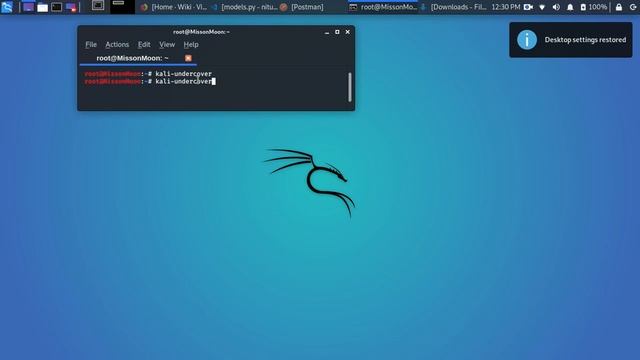The height and width of the screenshot is (360, 640).
Task: Open the terminal File menu
Action: (x=91, y=44)
